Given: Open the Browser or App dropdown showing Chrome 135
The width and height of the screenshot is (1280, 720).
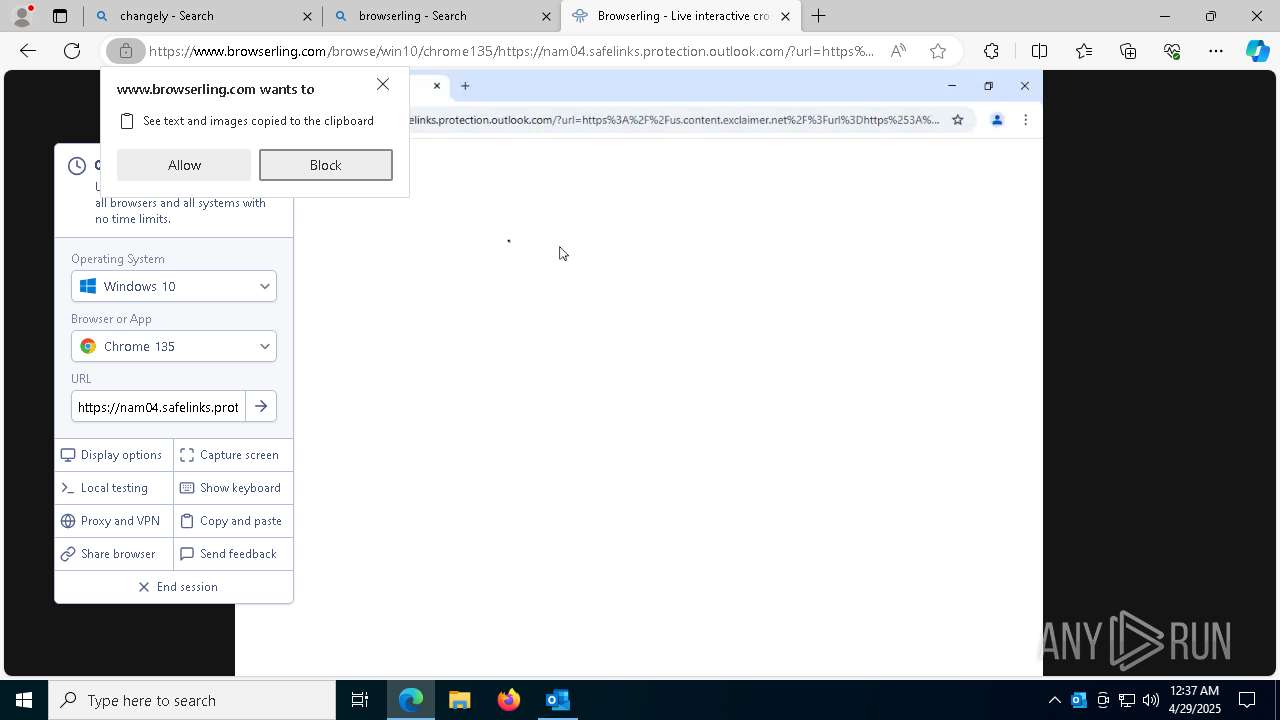Looking at the screenshot, I should tap(174, 346).
